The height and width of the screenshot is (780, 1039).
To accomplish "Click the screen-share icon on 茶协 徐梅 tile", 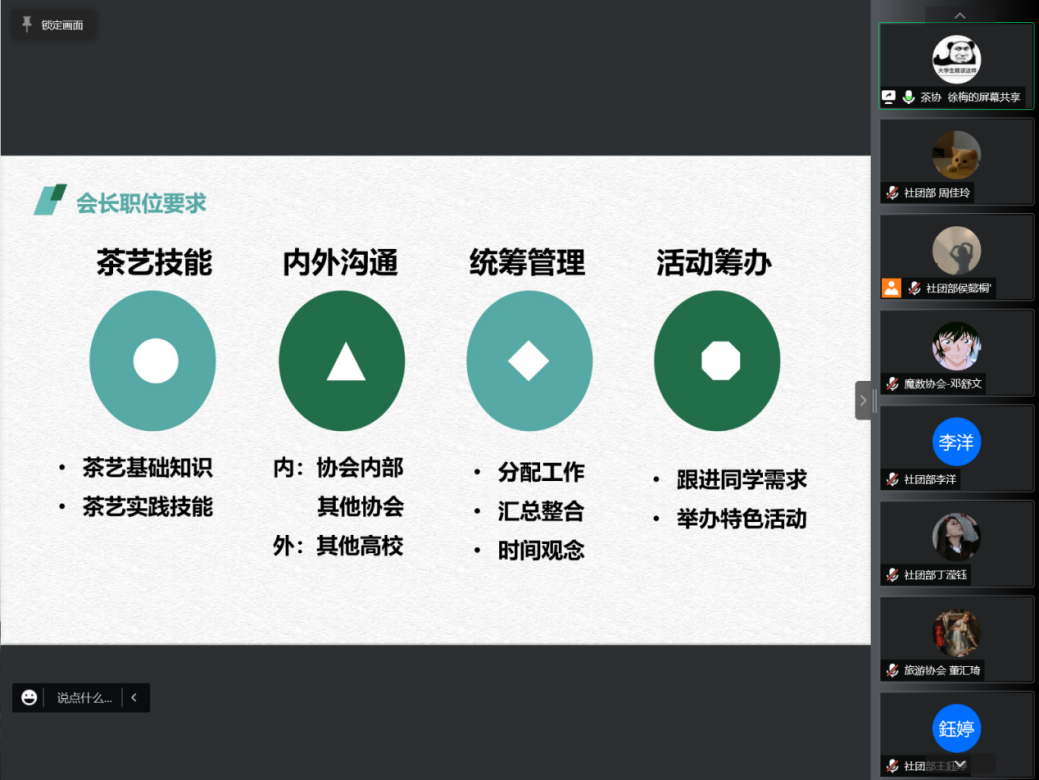I will click(889, 97).
